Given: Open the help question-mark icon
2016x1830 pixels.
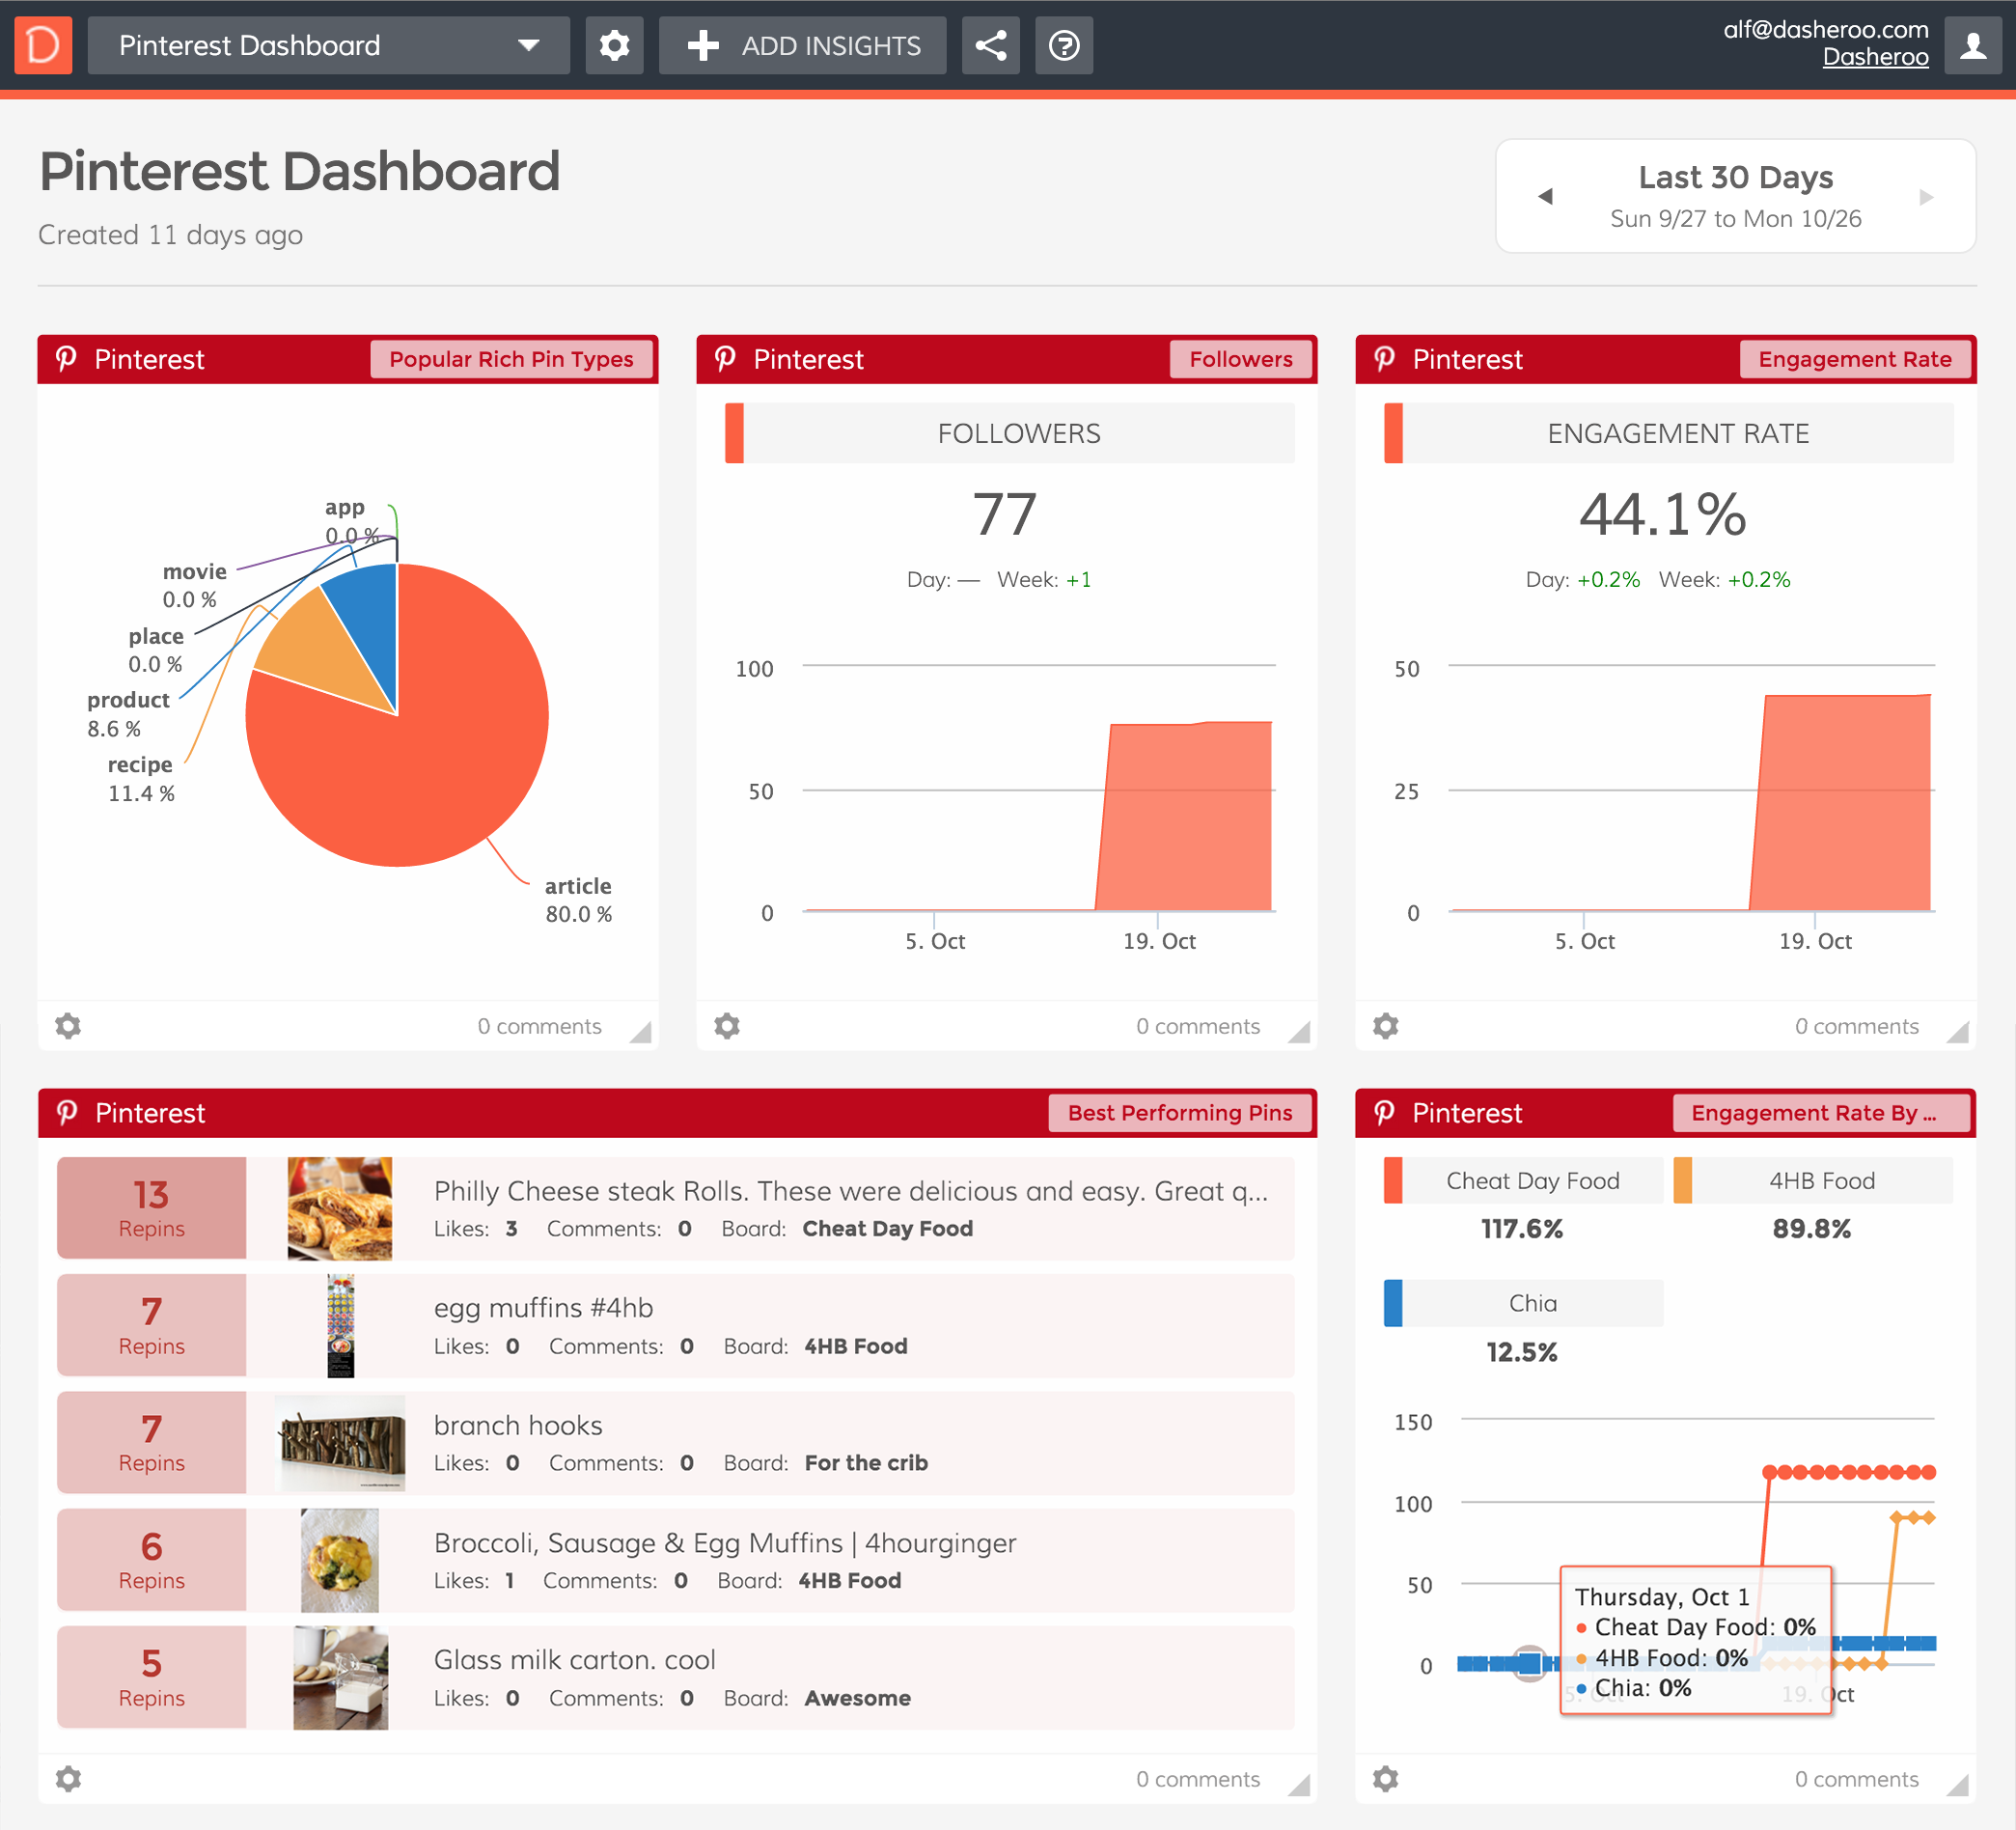Looking at the screenshot, I should [x=1064, y=45].
